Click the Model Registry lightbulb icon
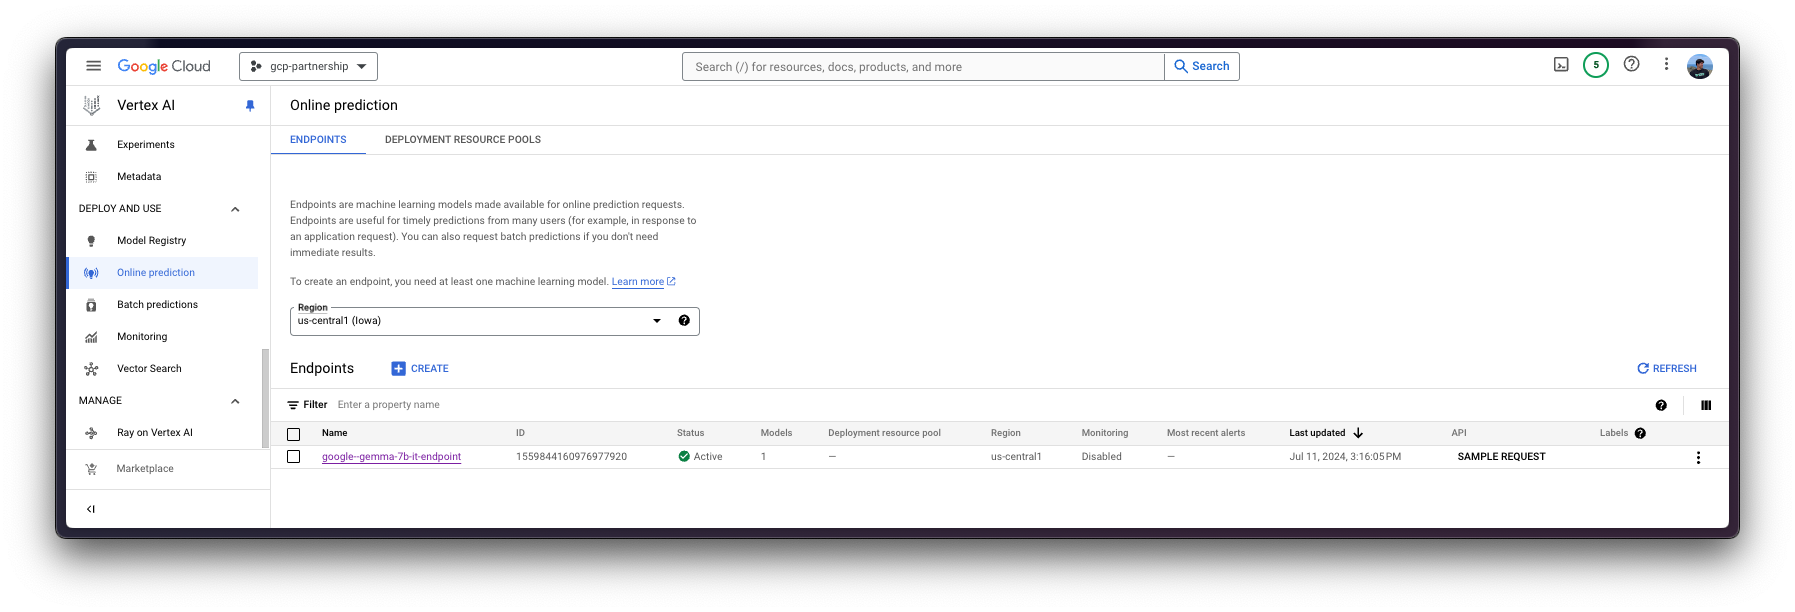This screenshot has width=1795, height=612. coord(91,241)
